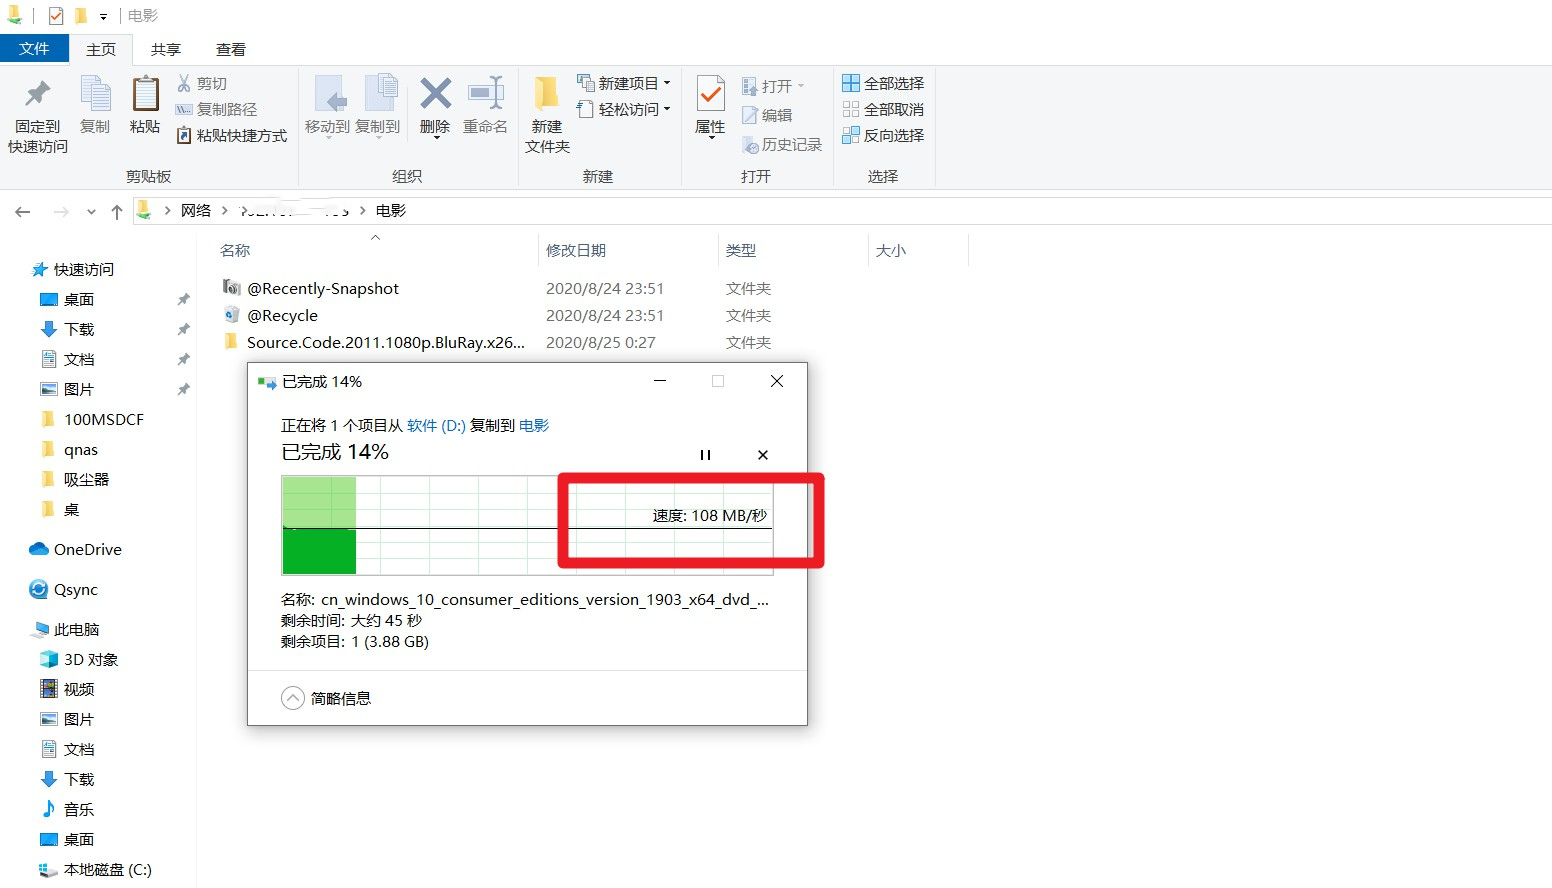Click the 剪切 (Cut) icon
Viewport: 1552px width, 888px height.
click(204, 82)
